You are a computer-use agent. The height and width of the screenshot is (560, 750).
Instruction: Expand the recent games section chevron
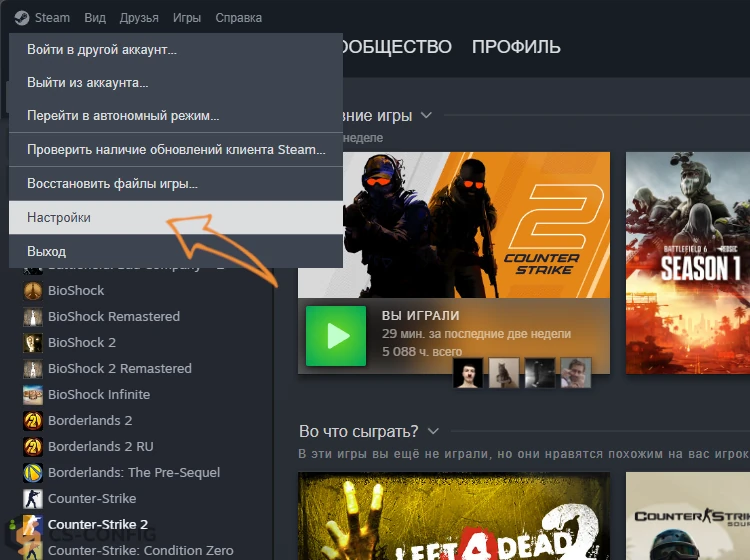coord(427,115)
